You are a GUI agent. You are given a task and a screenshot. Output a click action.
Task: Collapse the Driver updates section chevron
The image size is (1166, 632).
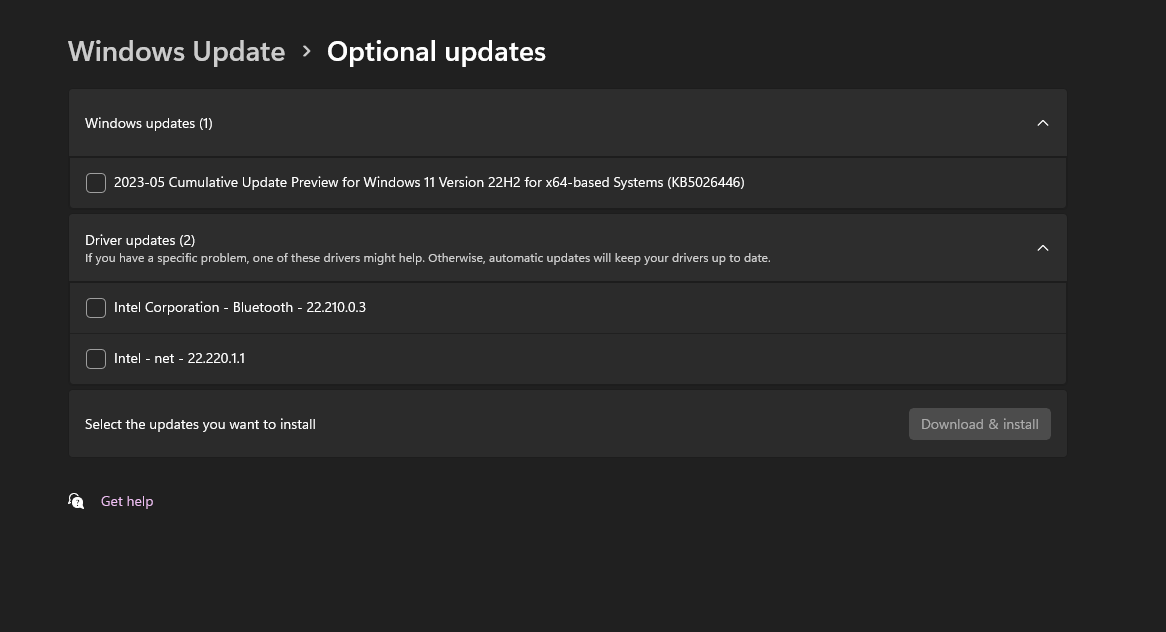[1043, 248]
